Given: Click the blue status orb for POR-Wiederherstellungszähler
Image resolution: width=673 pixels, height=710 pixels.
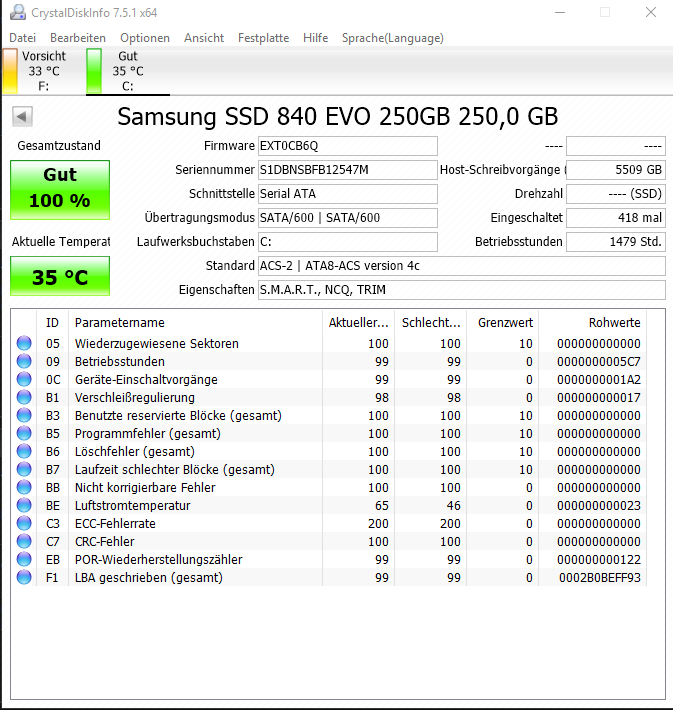Looking at the screenshot, I should tap(24, 559).
